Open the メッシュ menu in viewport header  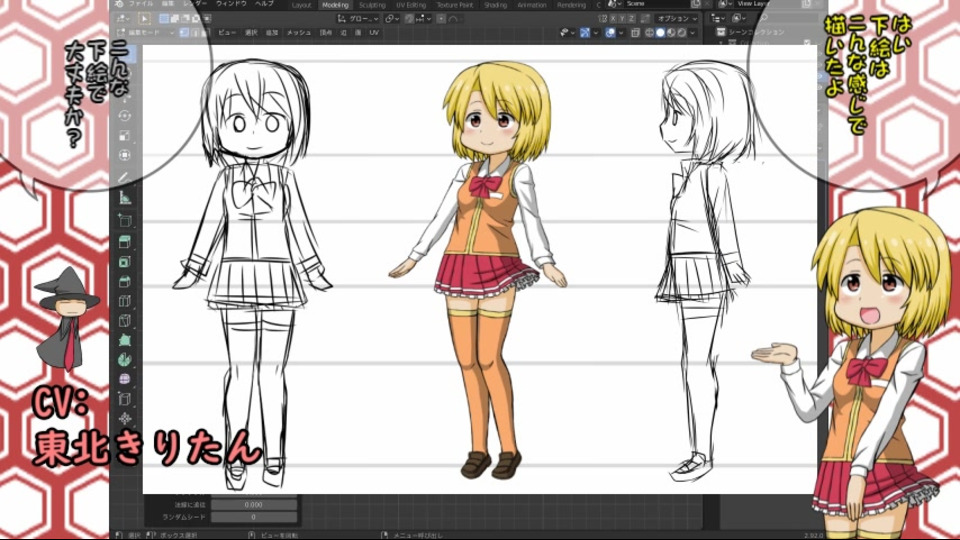pyautogui.click(x=298, y=32)
